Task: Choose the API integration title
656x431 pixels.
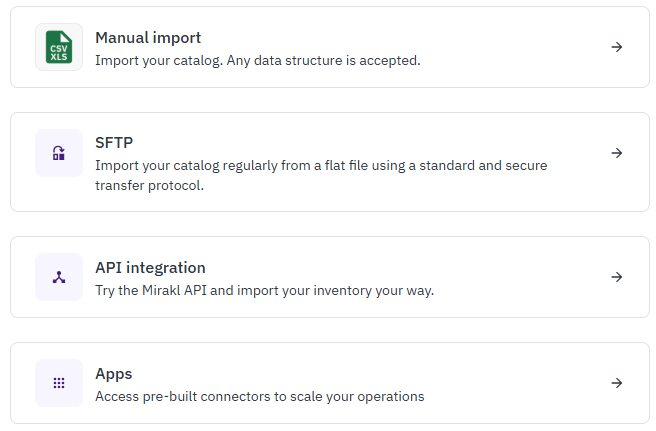Action: pos(150,268)
